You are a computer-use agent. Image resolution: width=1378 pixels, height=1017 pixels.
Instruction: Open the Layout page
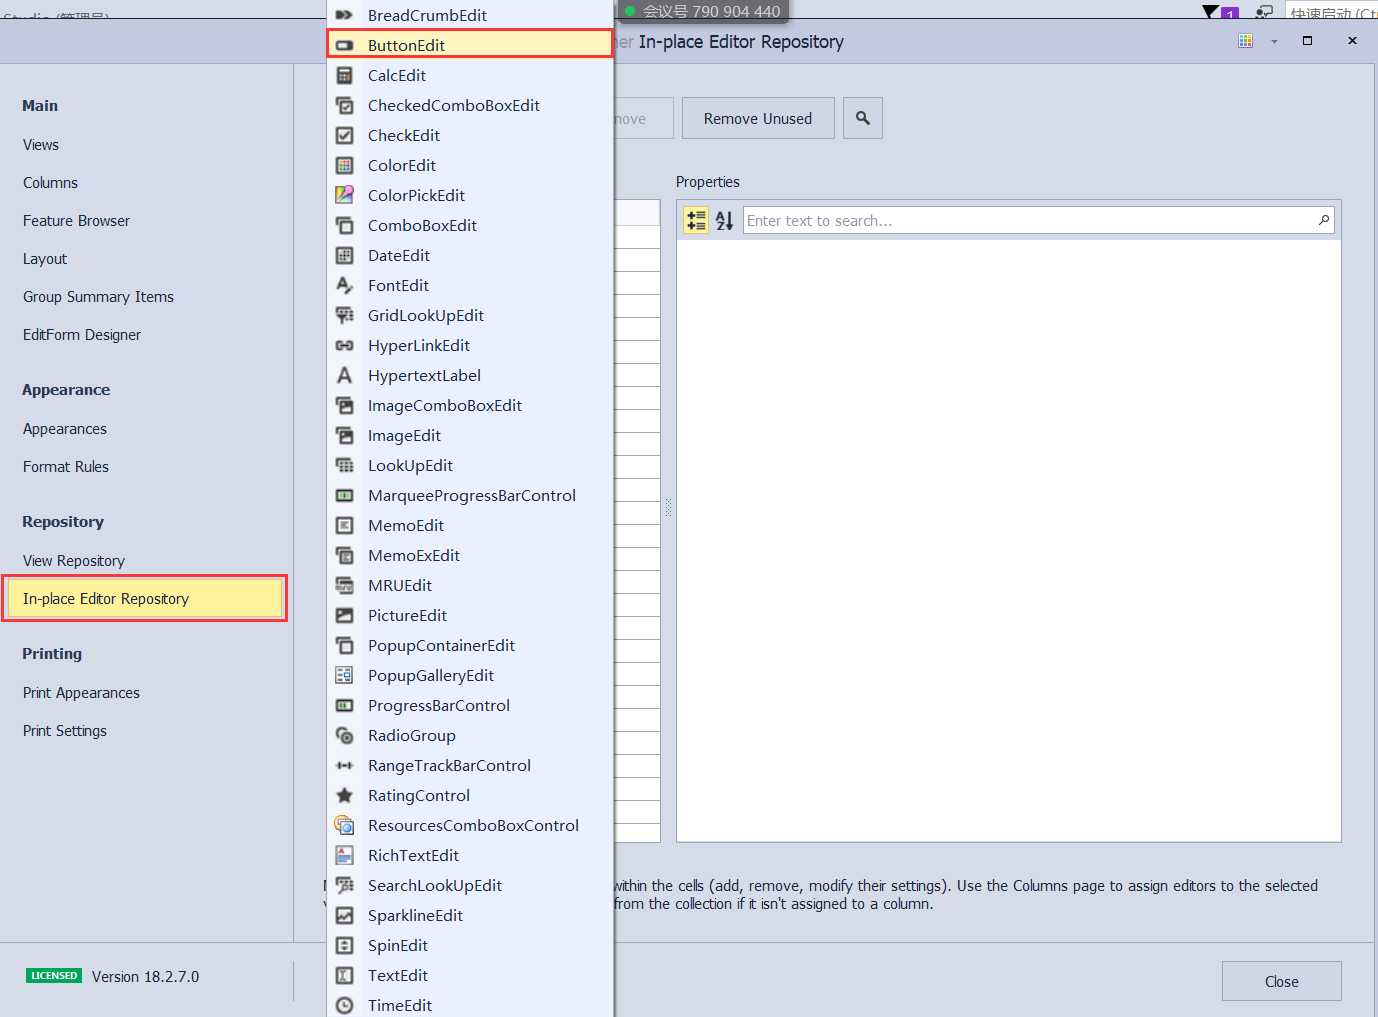[x=45, y=259]
